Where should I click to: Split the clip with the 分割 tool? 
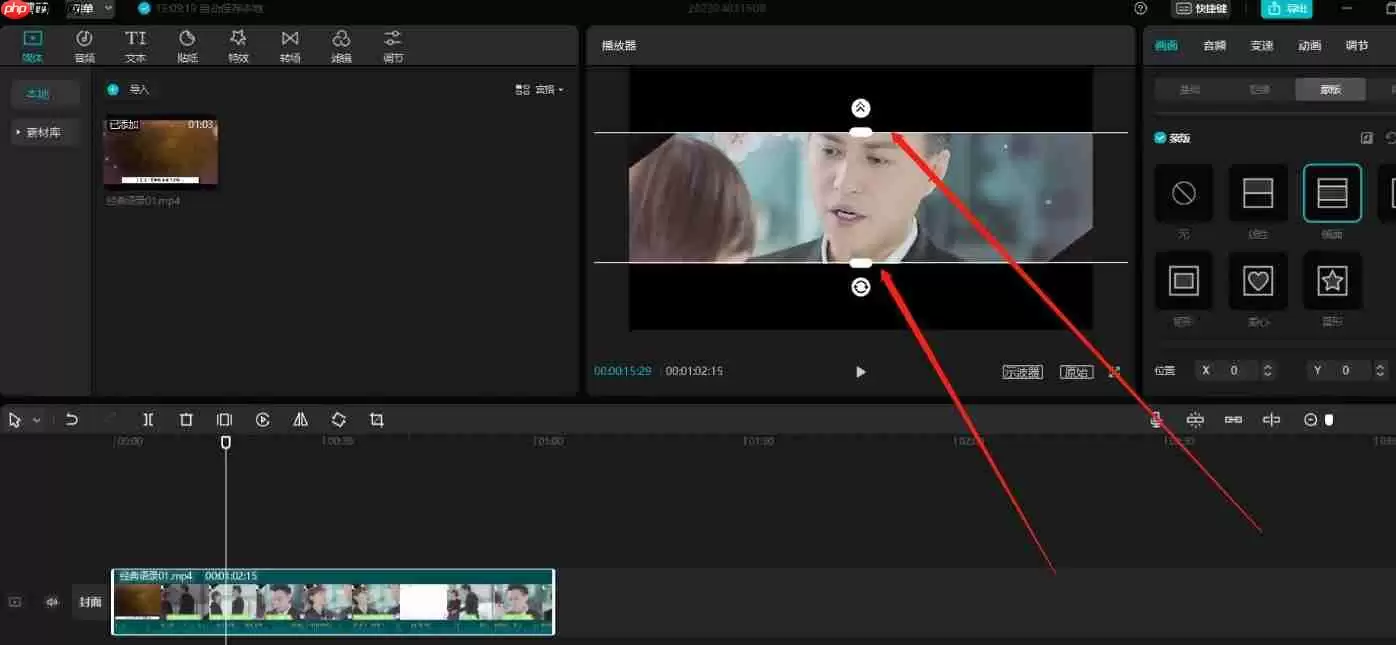[147, 419]
